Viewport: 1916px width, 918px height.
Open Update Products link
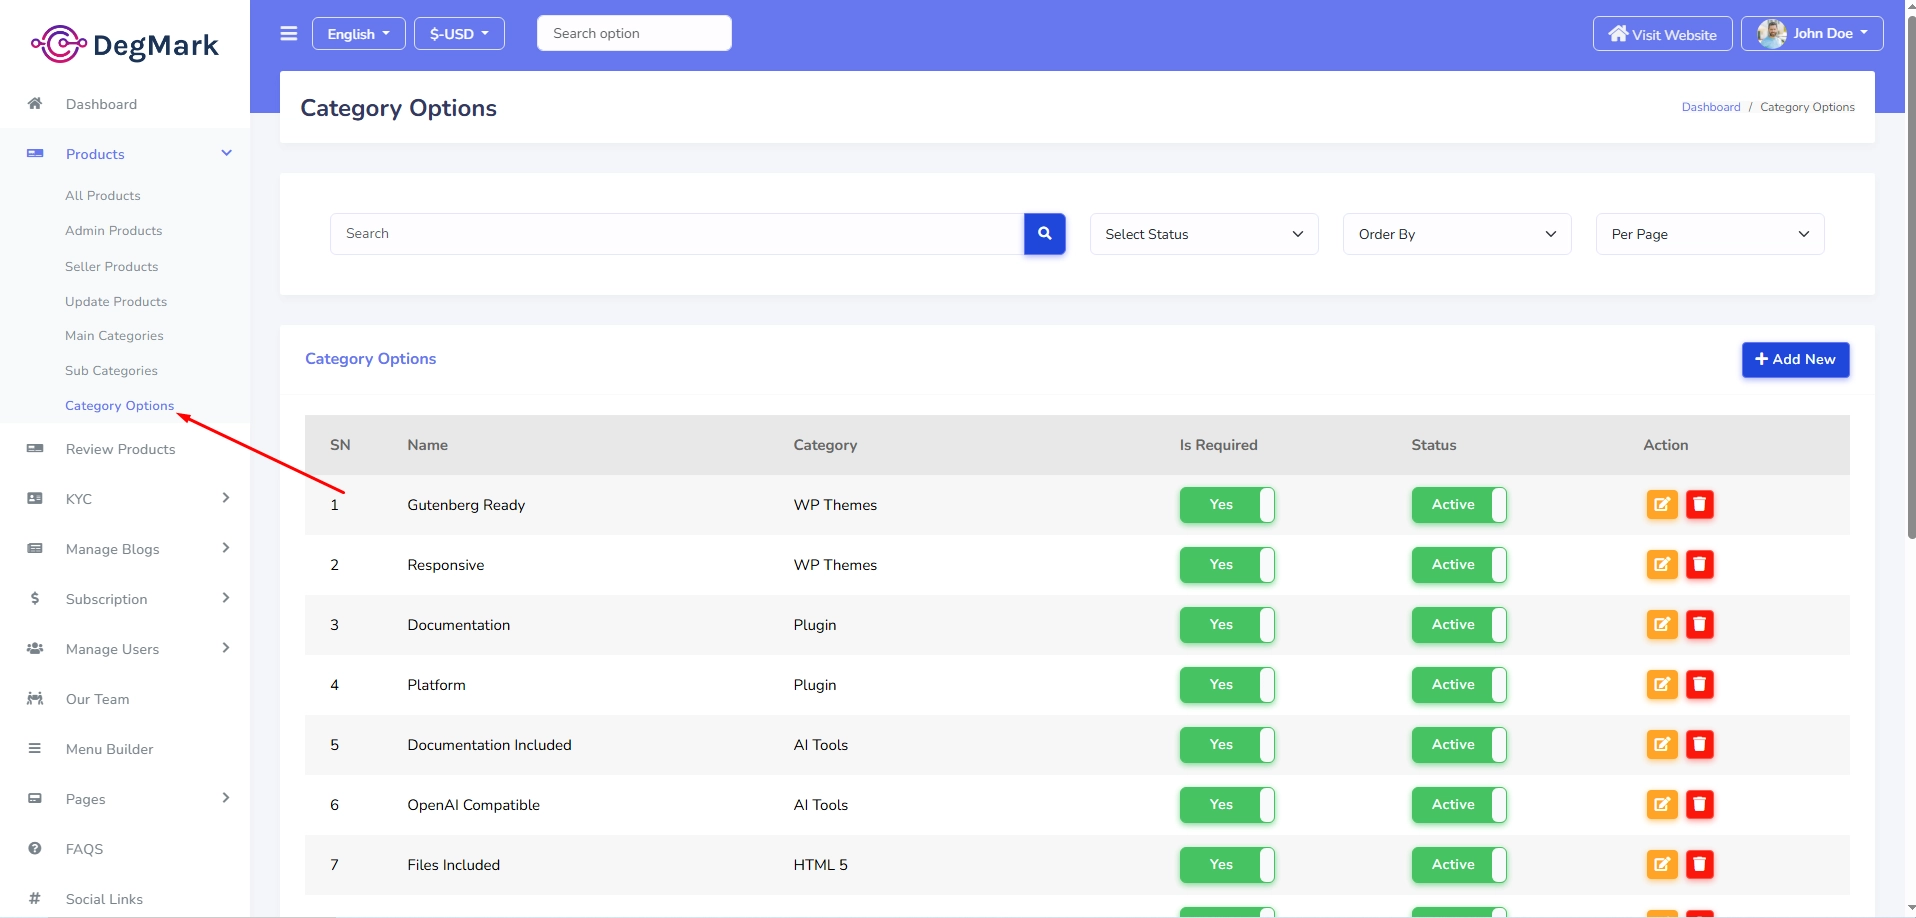pyautogui.click(x=116, y=302)
